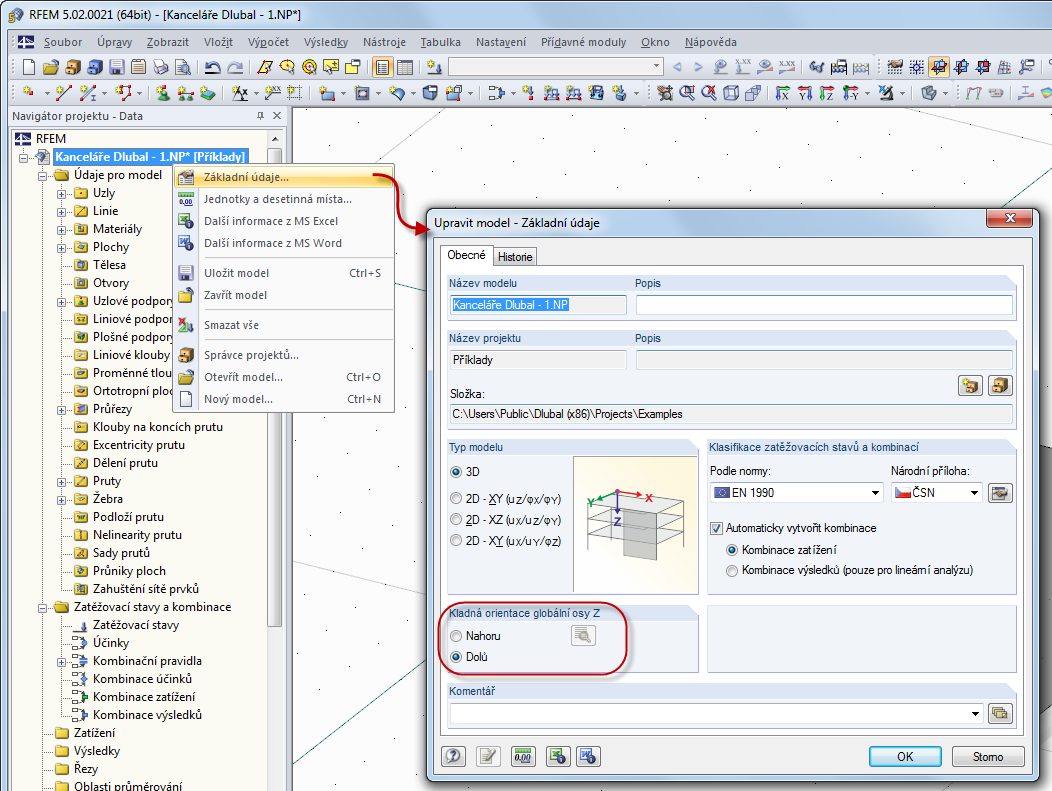Select the 2D - XZ (ux/uz/φy) model type
Screen dimensions: 1052x791
pos(456,520)
